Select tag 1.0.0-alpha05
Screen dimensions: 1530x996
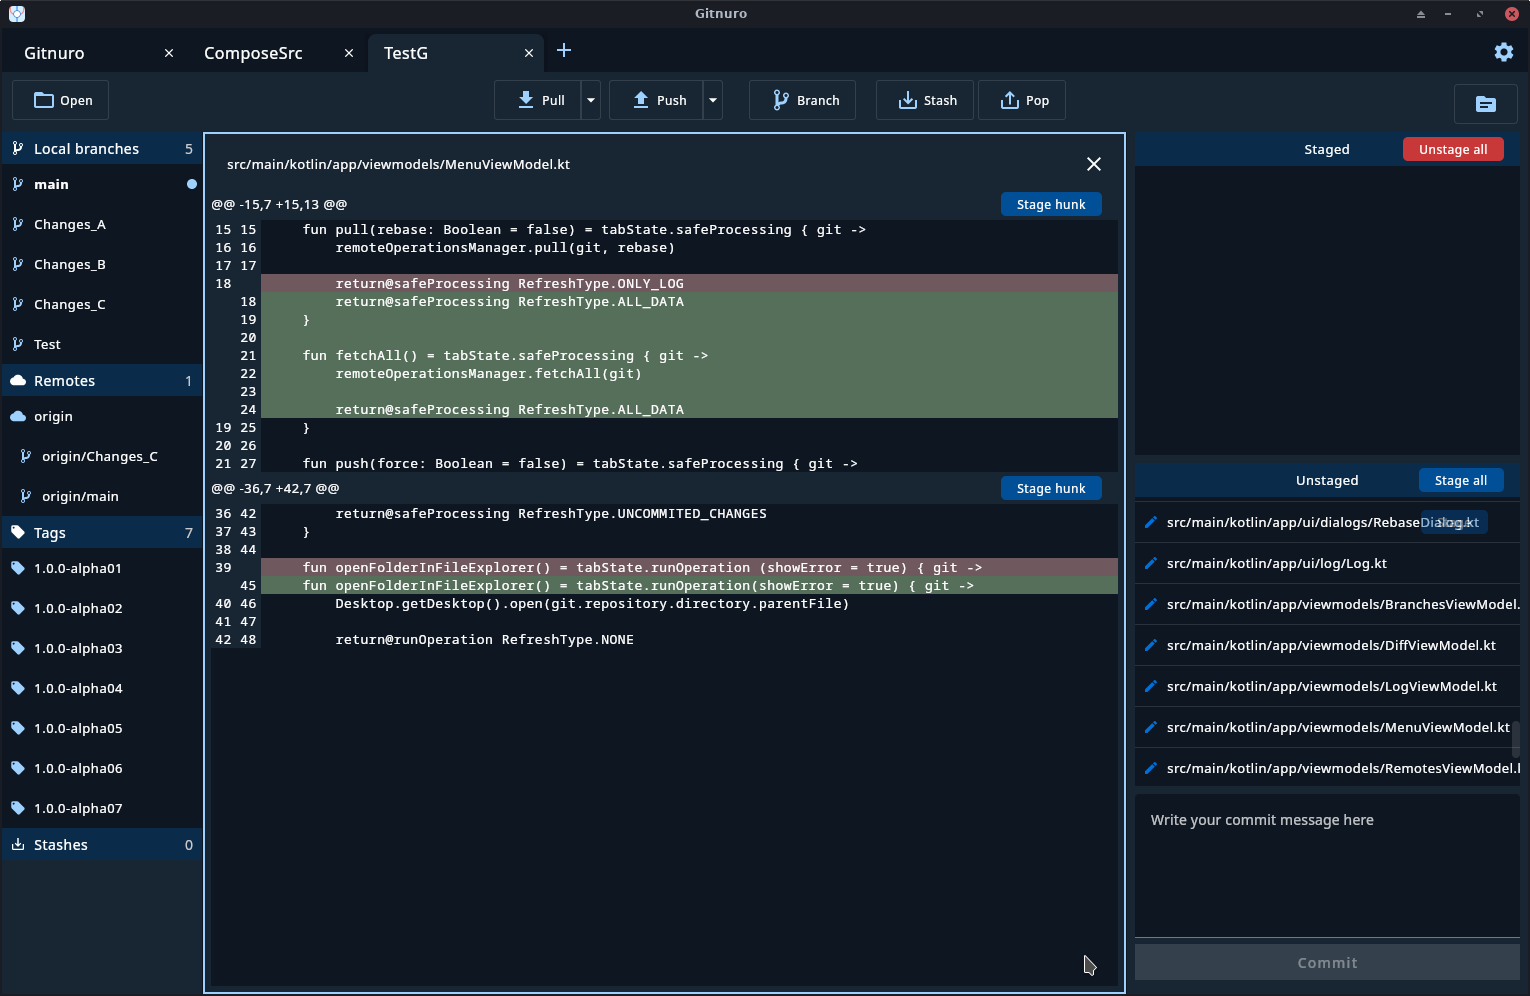[x=102, y=728]
